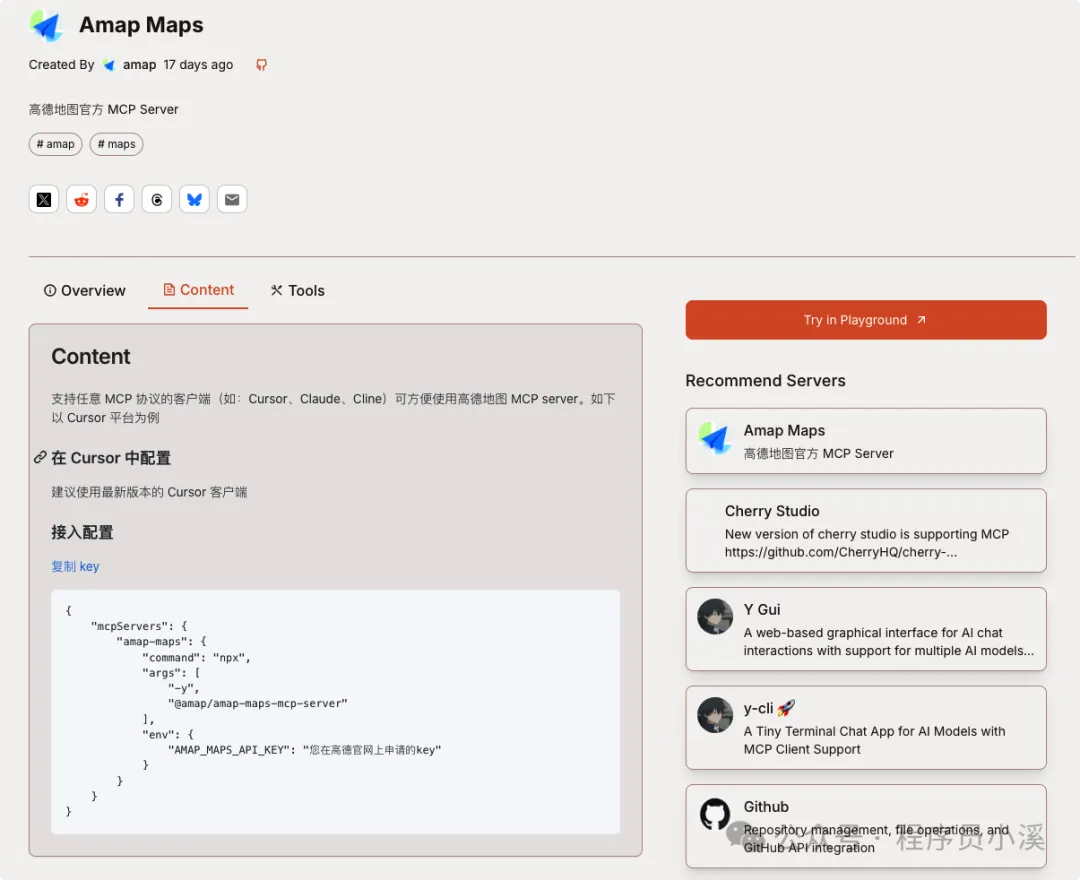Click the y-cli Tiny Terminal Chat description
This screenshot has width=1080, height=880.
pyautogui.click(x=874, y=740)
